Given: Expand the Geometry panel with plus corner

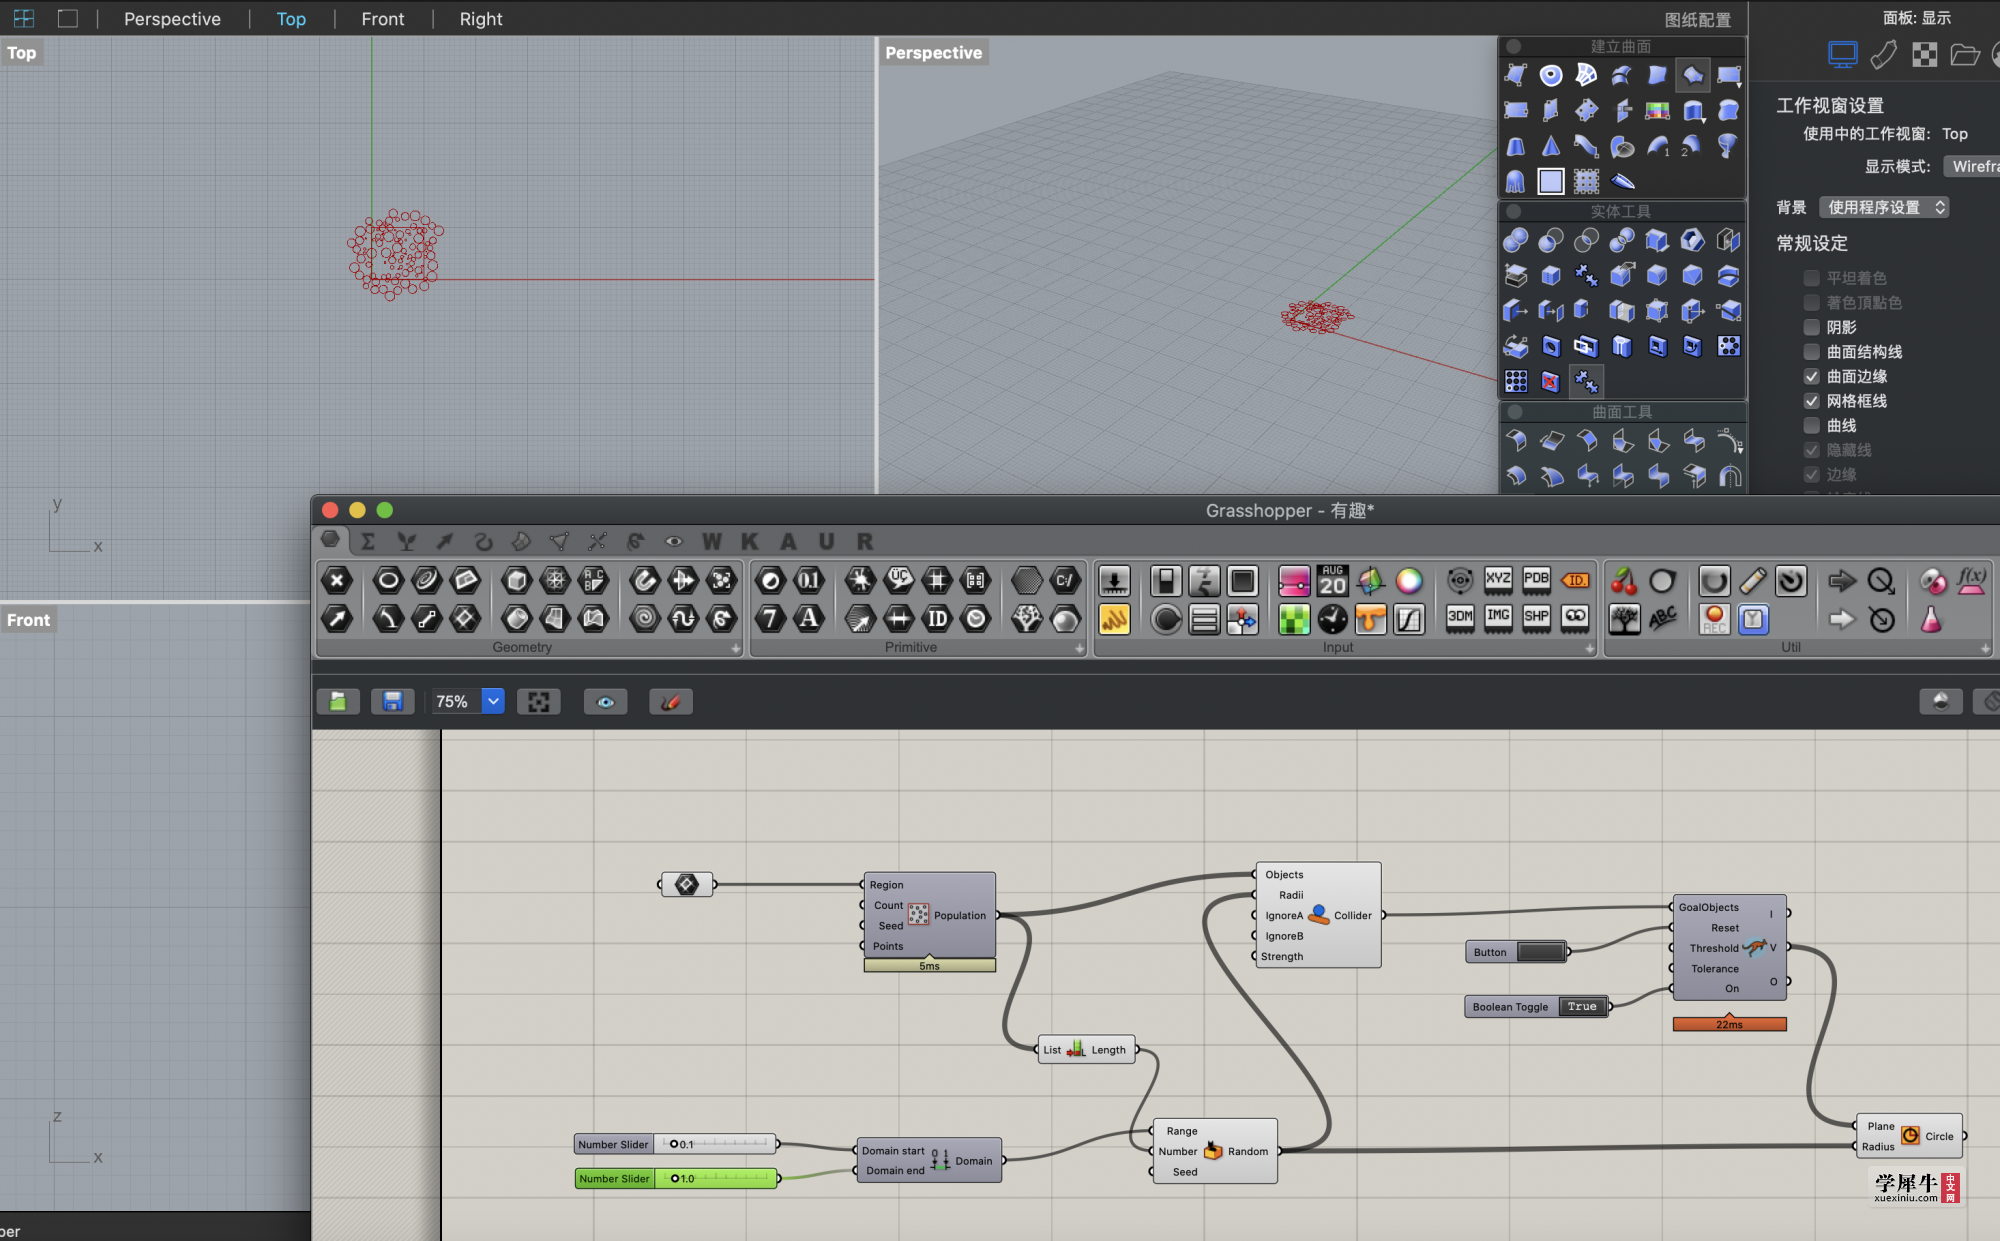Looking at the screenshot, I should tap(736, 649).
